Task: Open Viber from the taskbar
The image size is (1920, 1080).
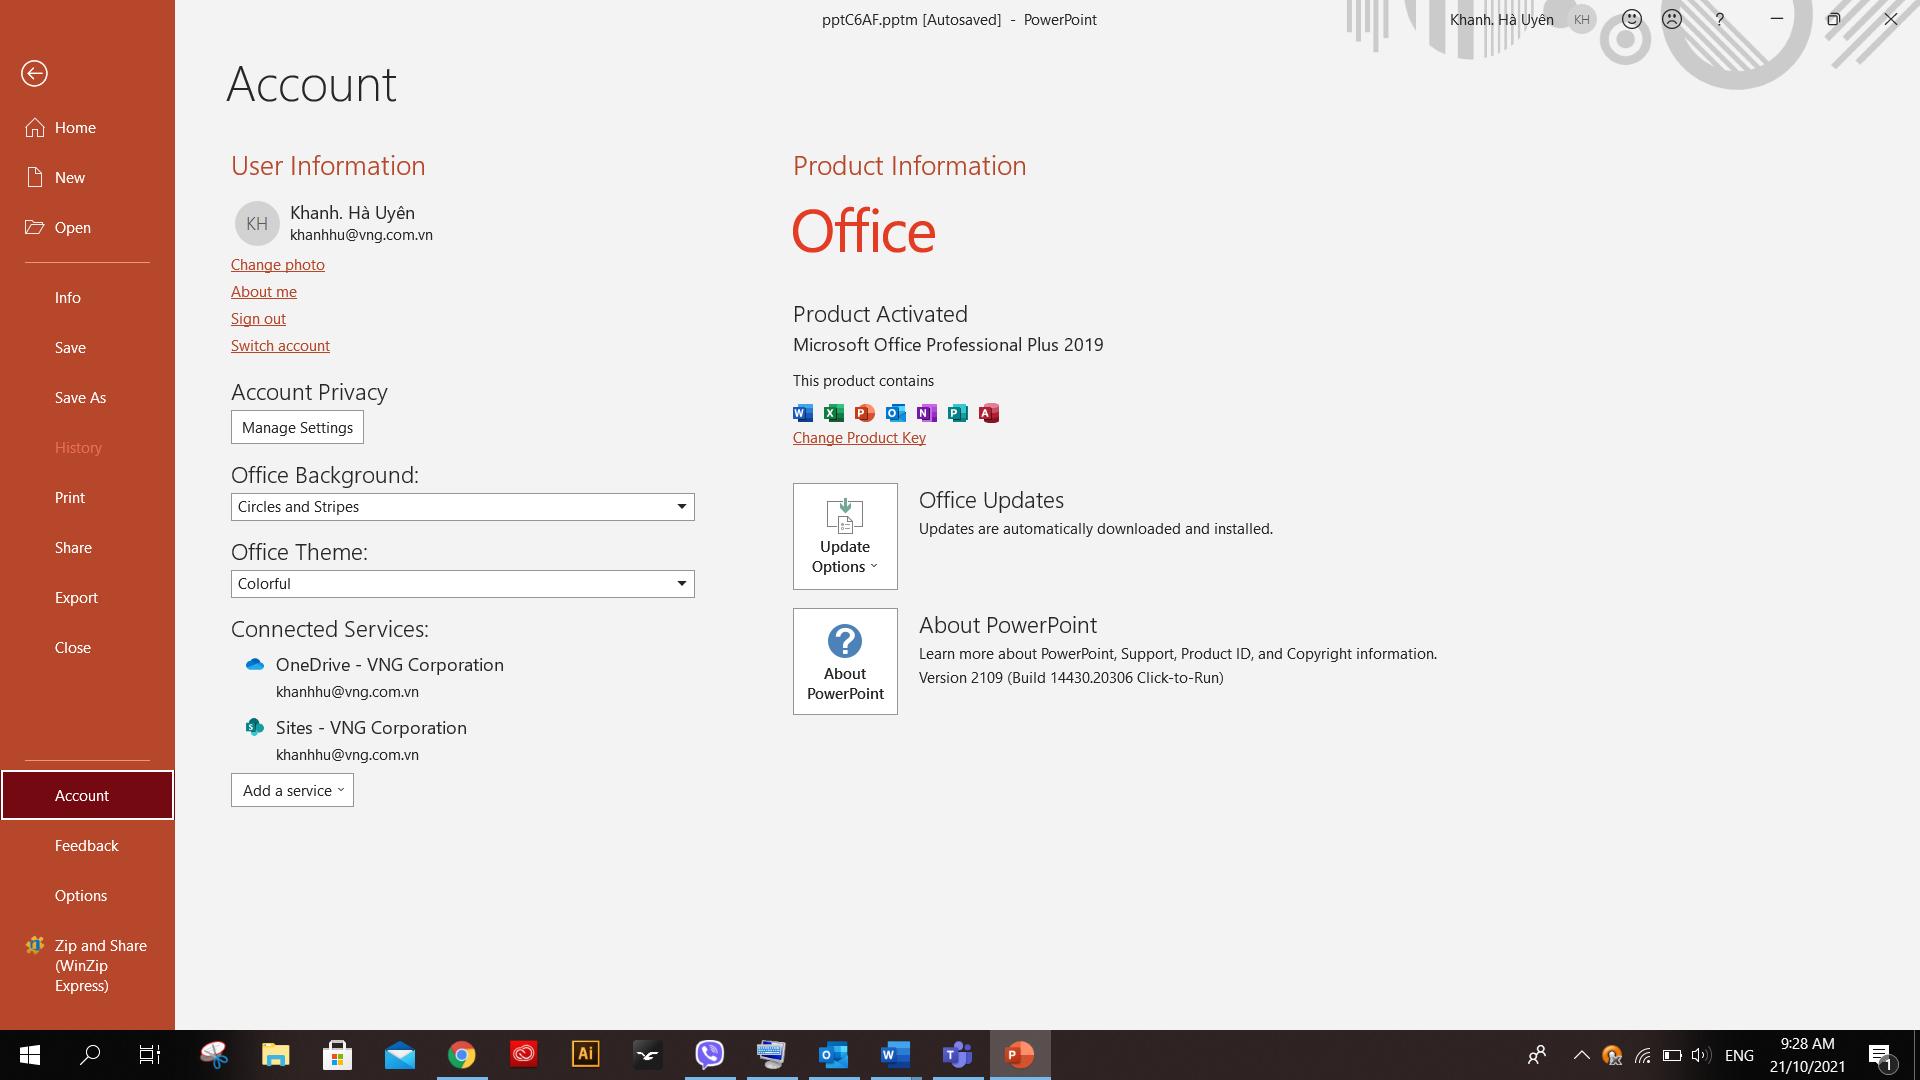Action: (x=710, y=1055)
